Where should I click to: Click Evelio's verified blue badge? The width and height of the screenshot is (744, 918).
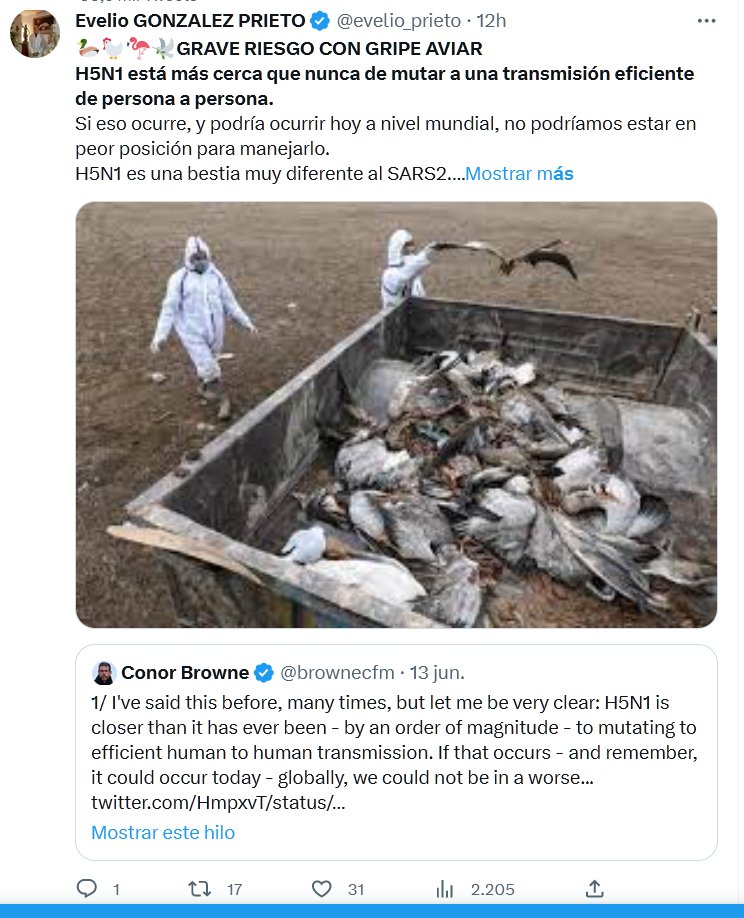318,20
